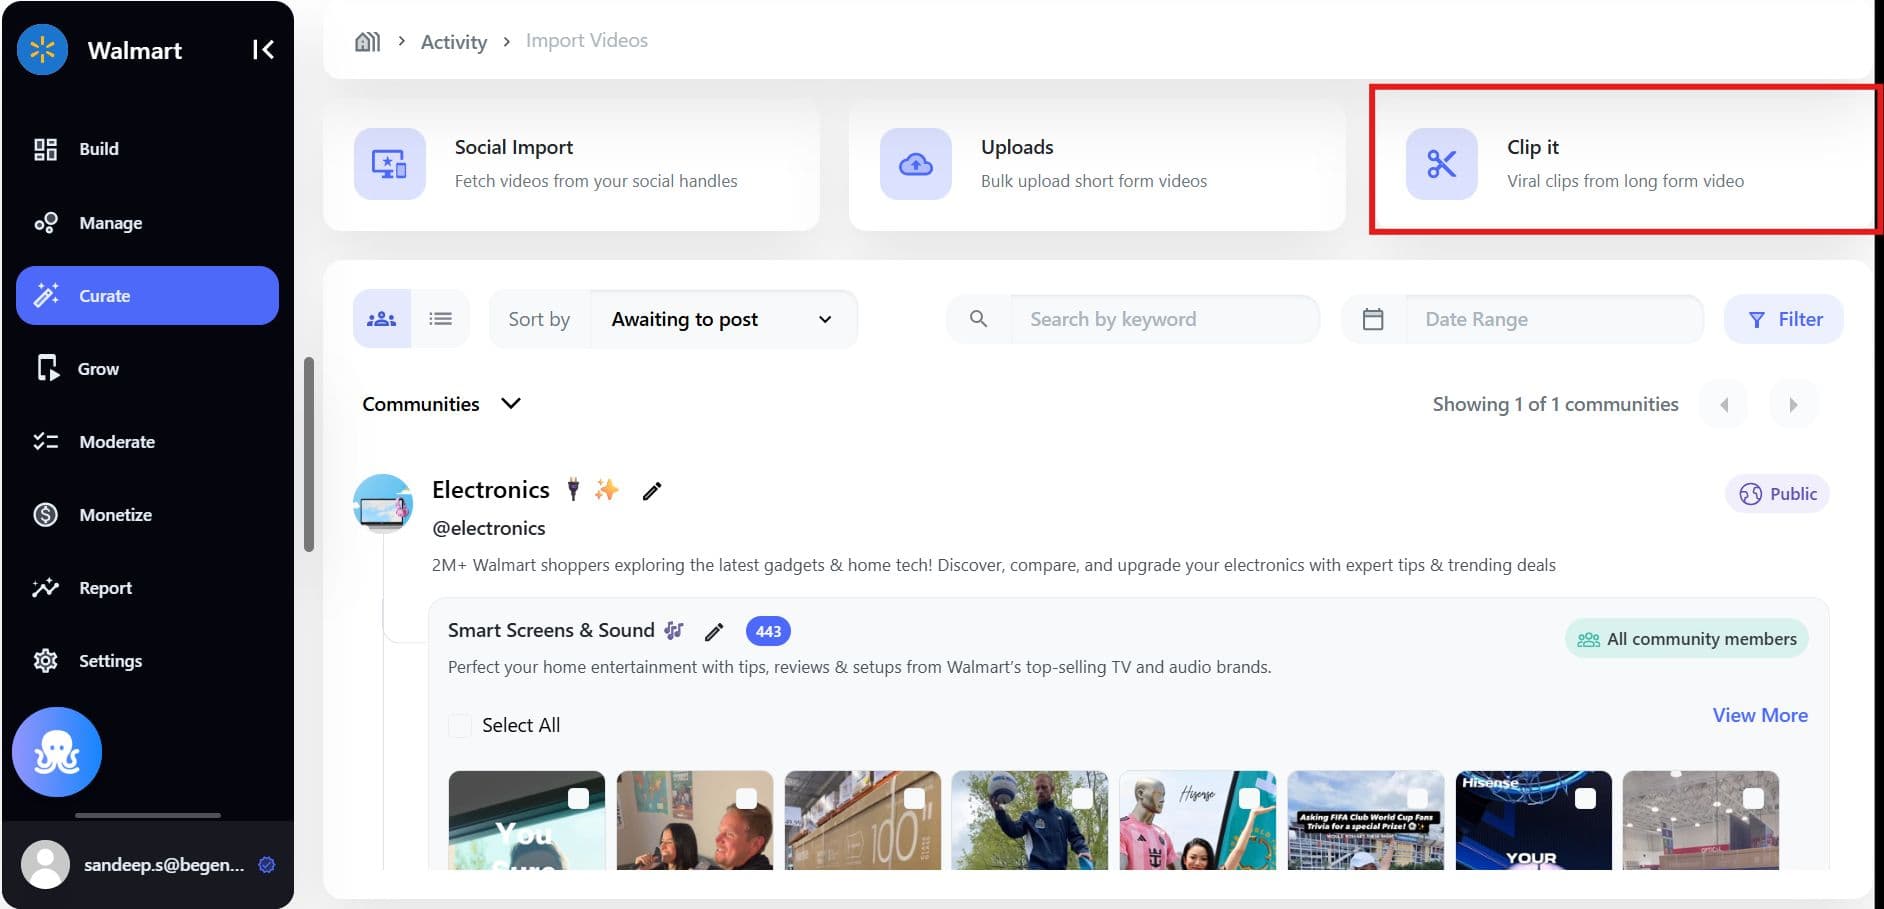Collapse the sidebar with the arrow icon

click(263, 49)
